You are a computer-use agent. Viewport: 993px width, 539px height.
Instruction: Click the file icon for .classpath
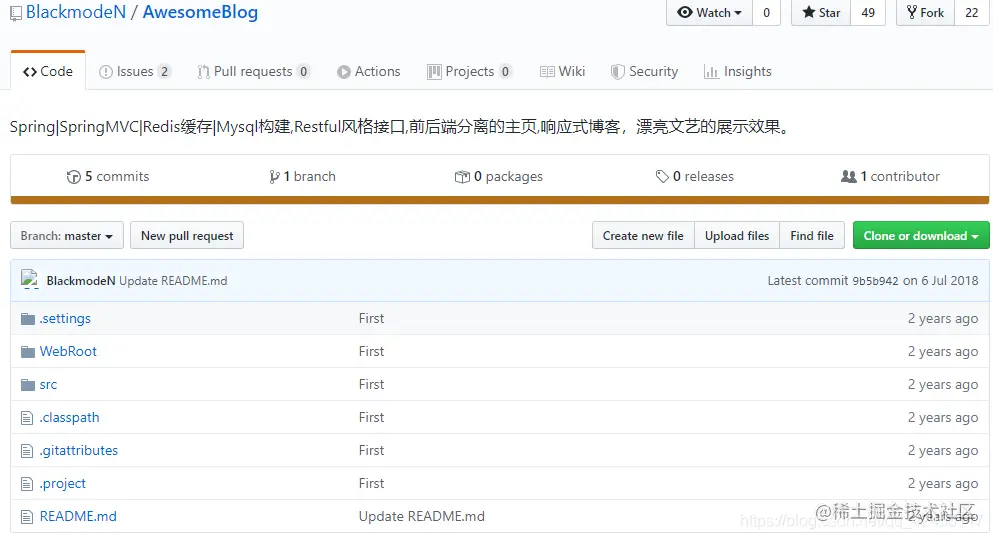tap(27, 418)
